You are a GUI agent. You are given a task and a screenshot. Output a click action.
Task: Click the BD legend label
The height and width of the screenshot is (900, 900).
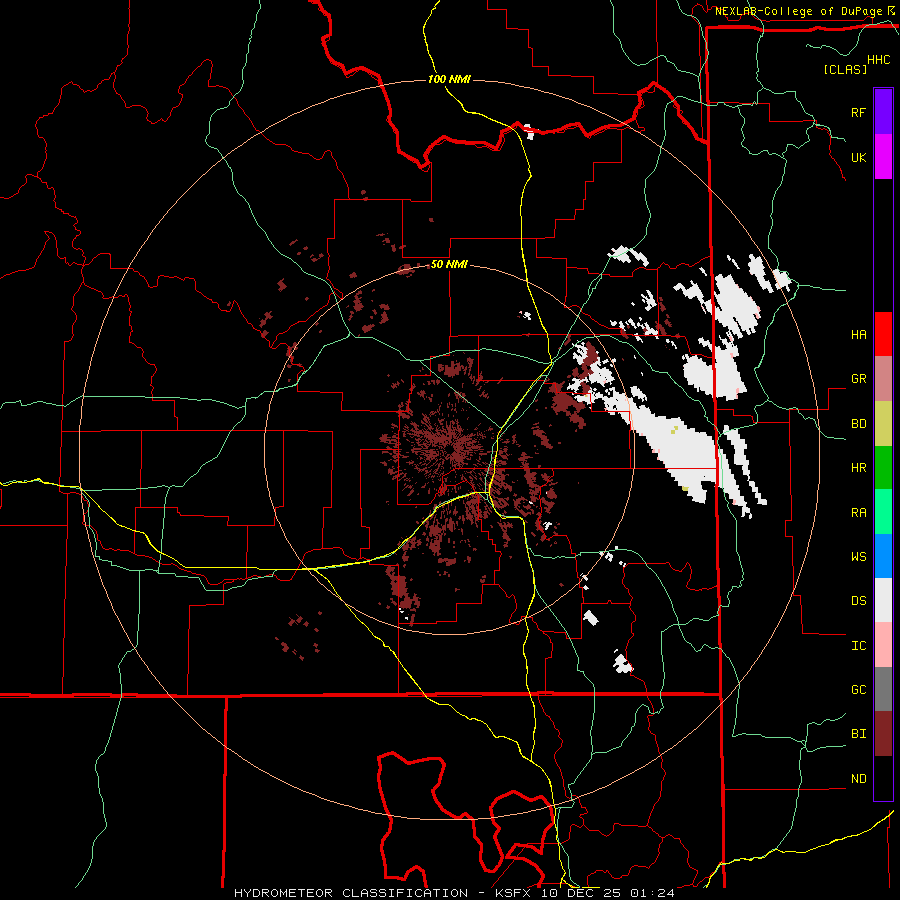858,424
